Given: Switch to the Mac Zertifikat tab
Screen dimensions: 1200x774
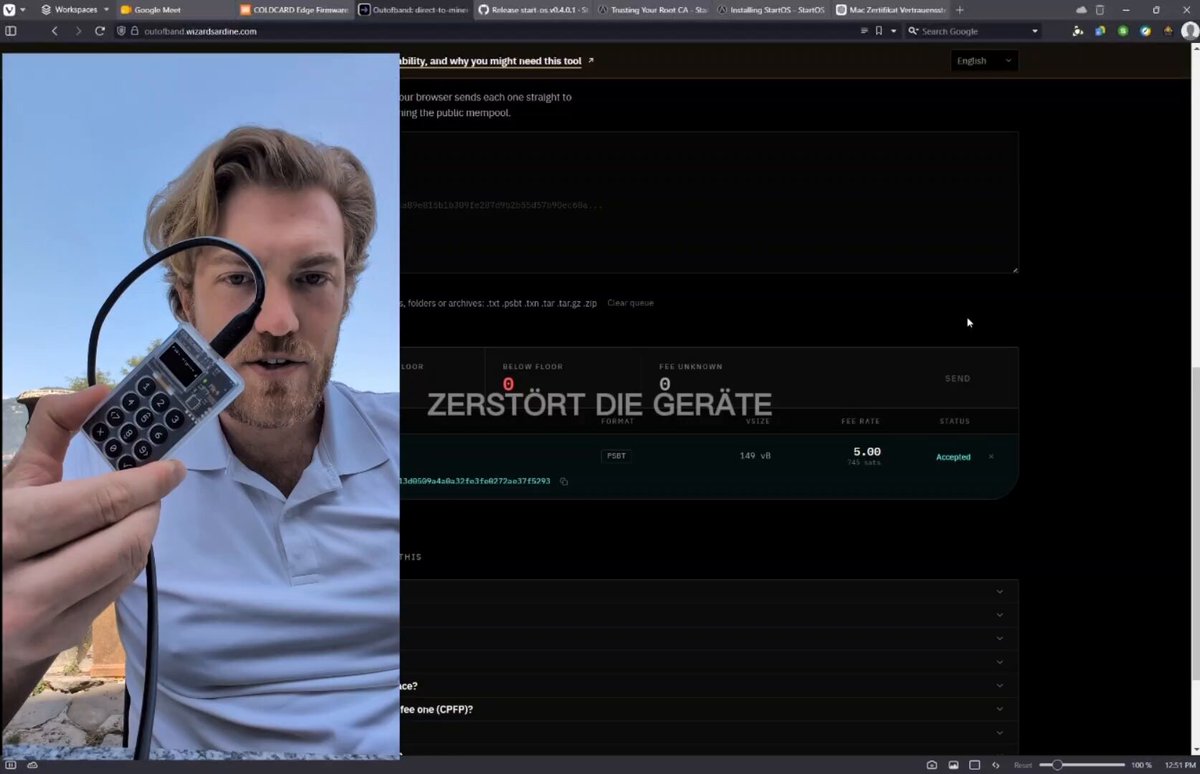Looking at the screenshot, I should click(x=889, y=10).
